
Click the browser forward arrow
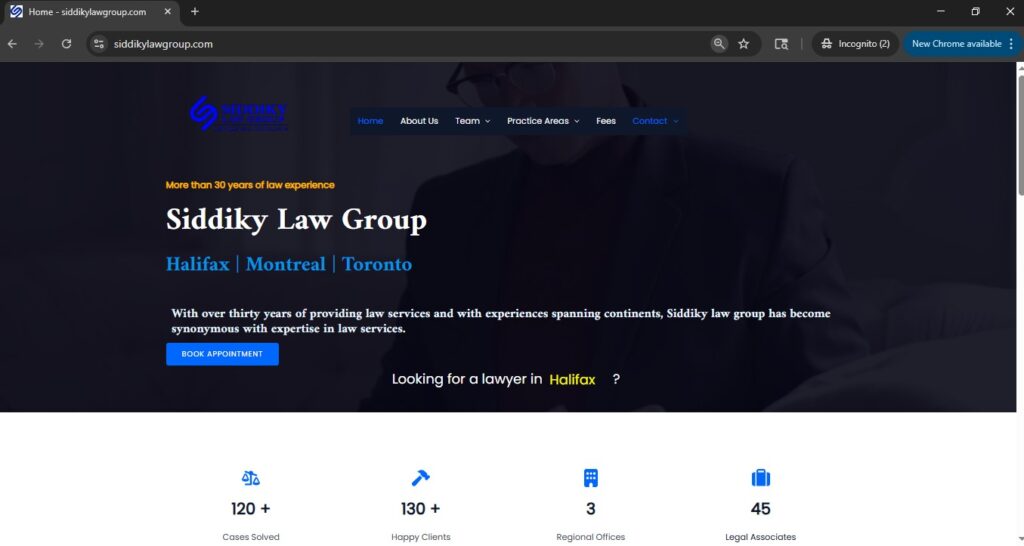pos(39,44)
